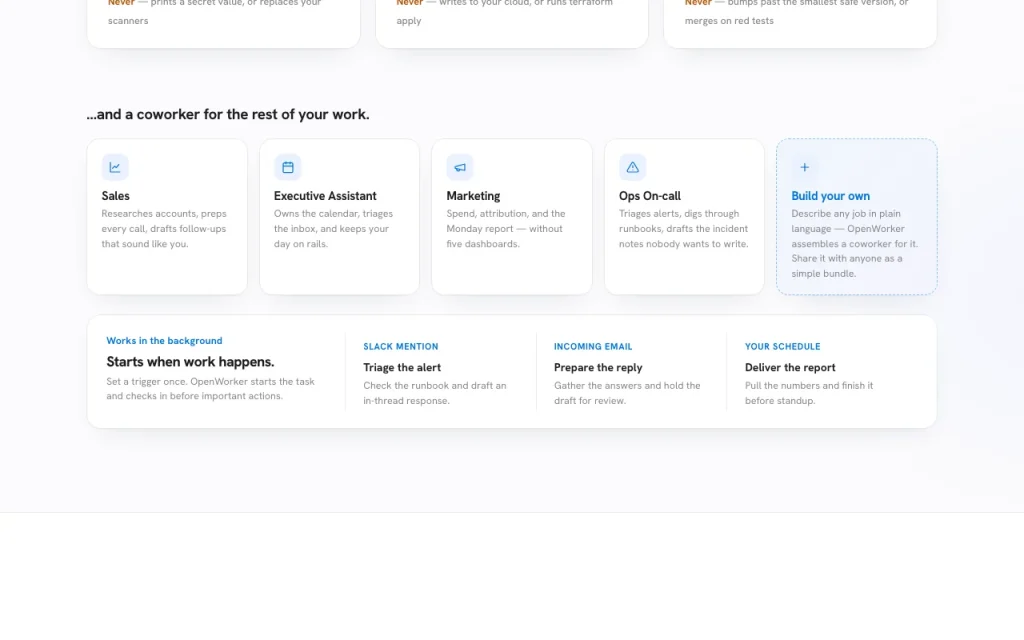Click the Works in the background label
The height and width of the screenshot is (640, 1024).
165,341
